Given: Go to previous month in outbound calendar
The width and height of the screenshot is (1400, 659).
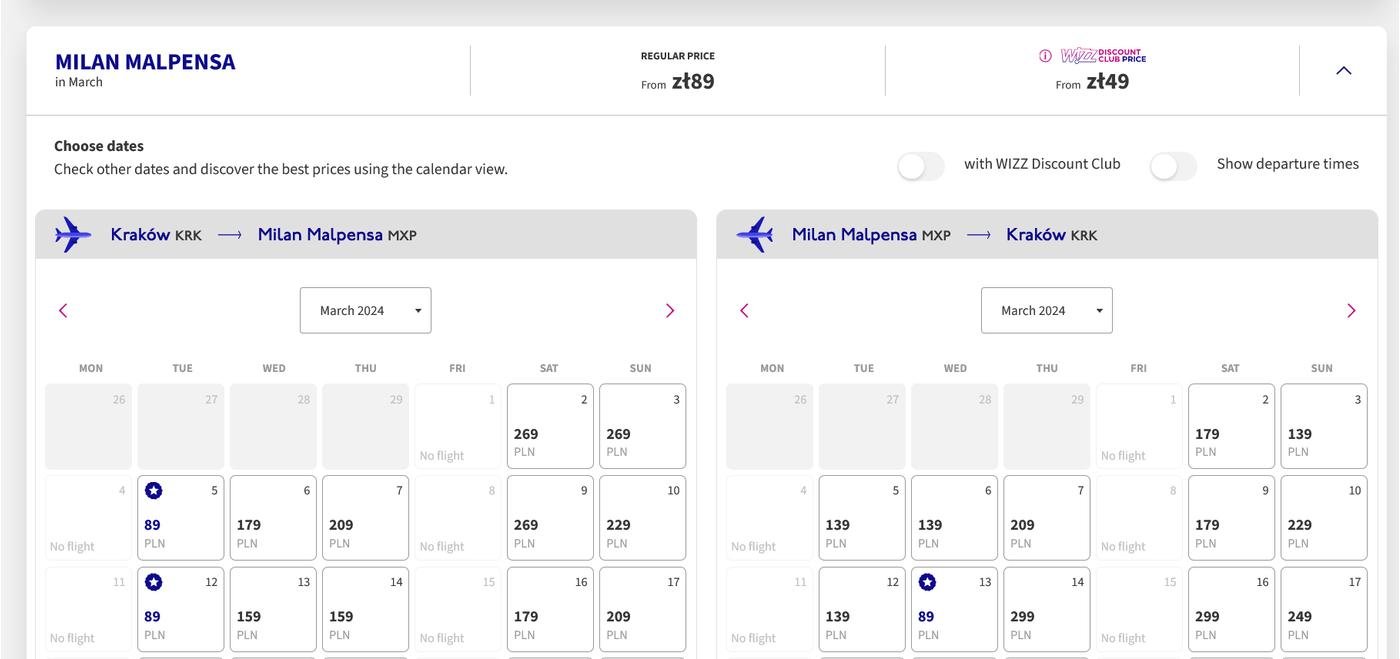Looking at the screenshot, I should click(x=63, y=311).
